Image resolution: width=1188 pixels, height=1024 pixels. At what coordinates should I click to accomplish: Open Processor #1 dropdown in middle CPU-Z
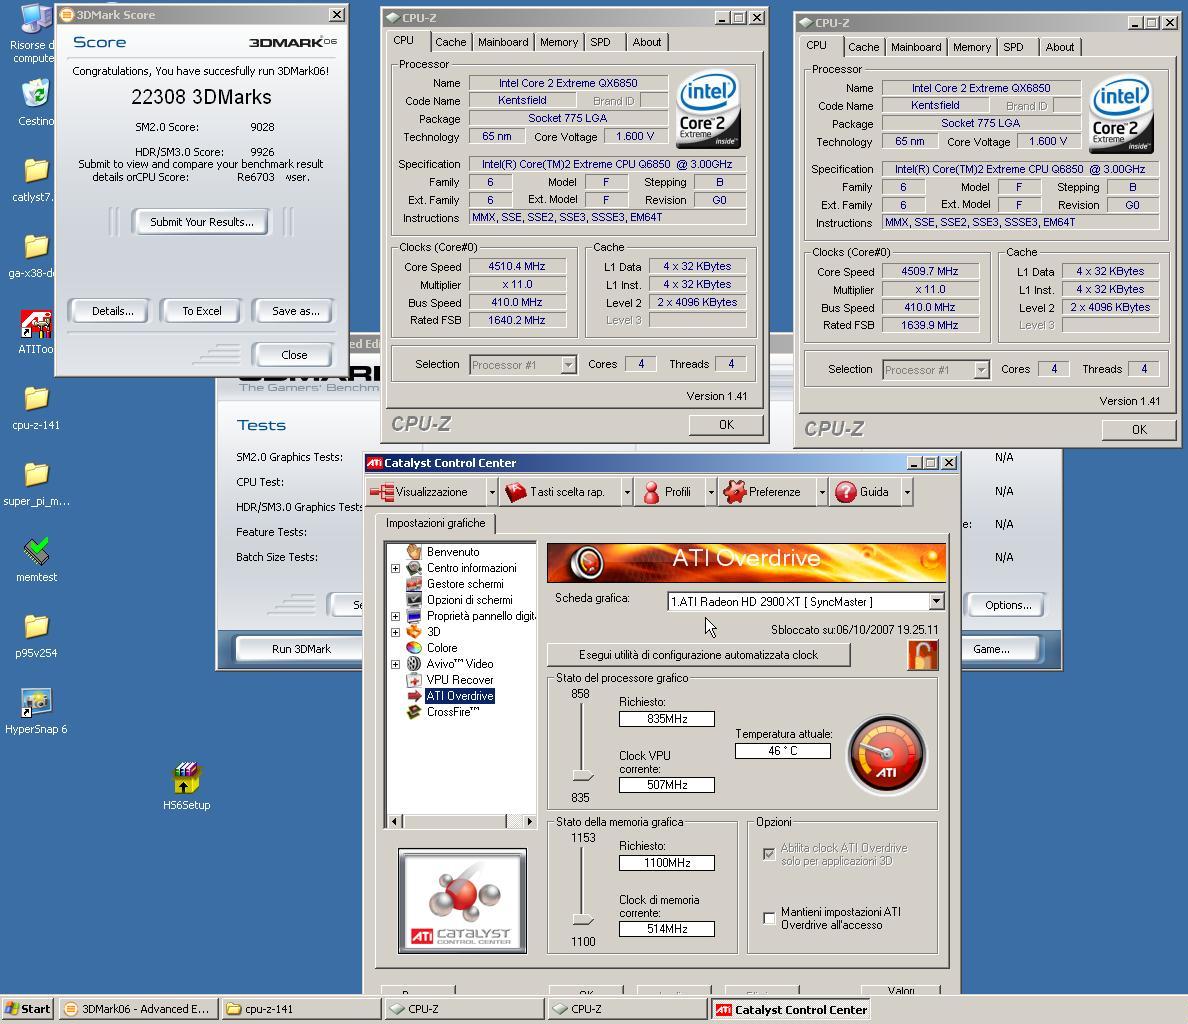coord(568,365)
